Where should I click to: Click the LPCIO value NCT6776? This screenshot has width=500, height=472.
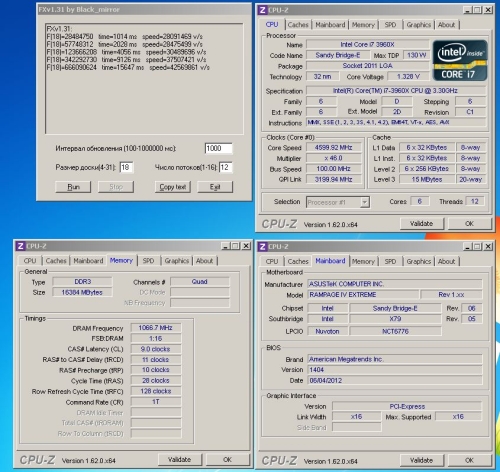pos(395,331)
